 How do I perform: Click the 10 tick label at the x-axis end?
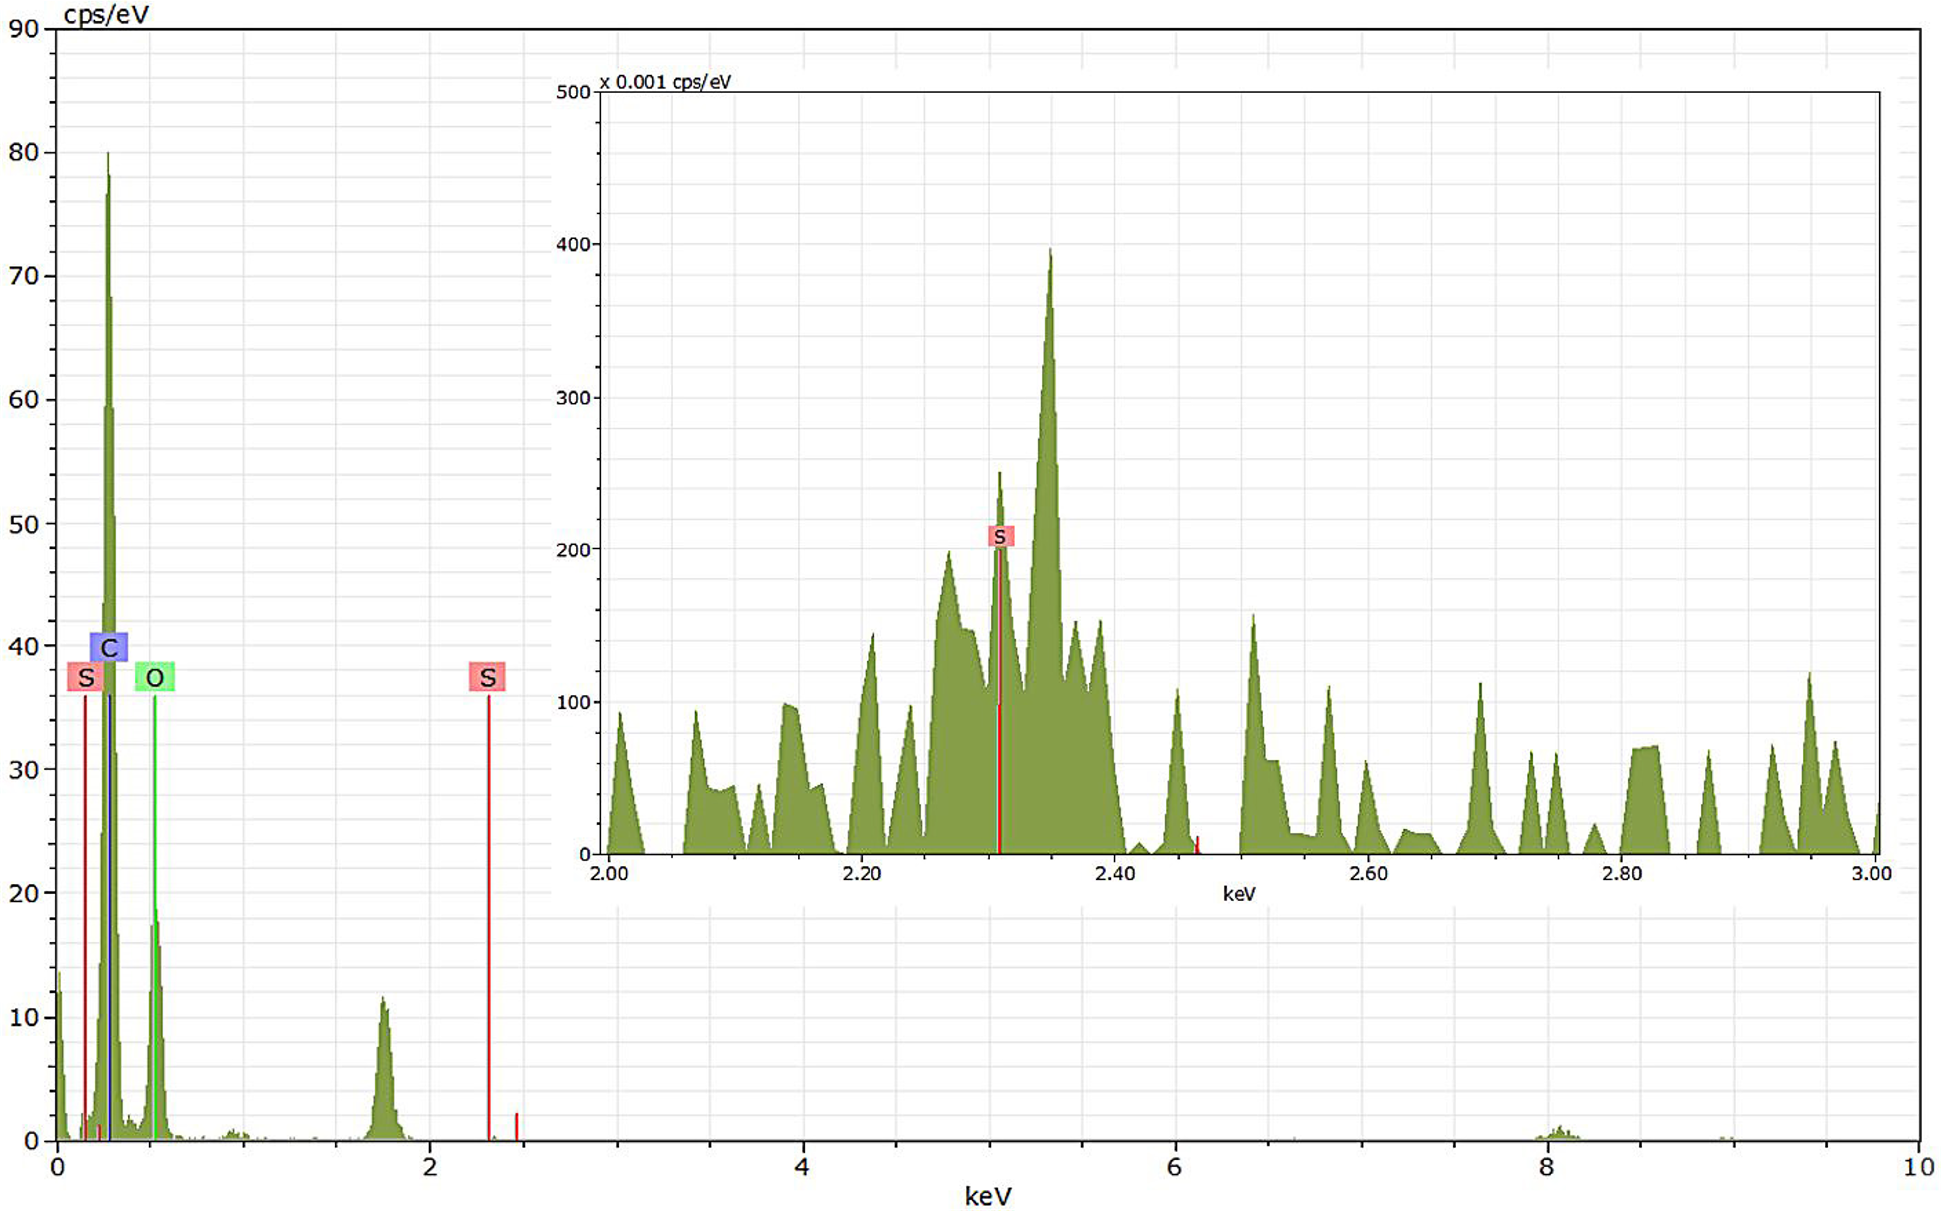coord(1917,1167)
